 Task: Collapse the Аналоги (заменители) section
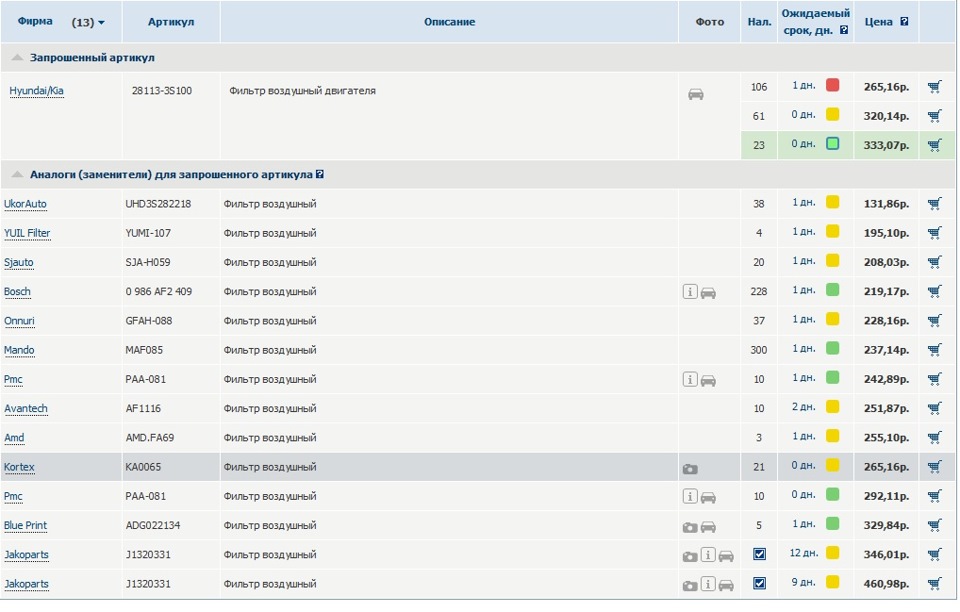[18, 175]
